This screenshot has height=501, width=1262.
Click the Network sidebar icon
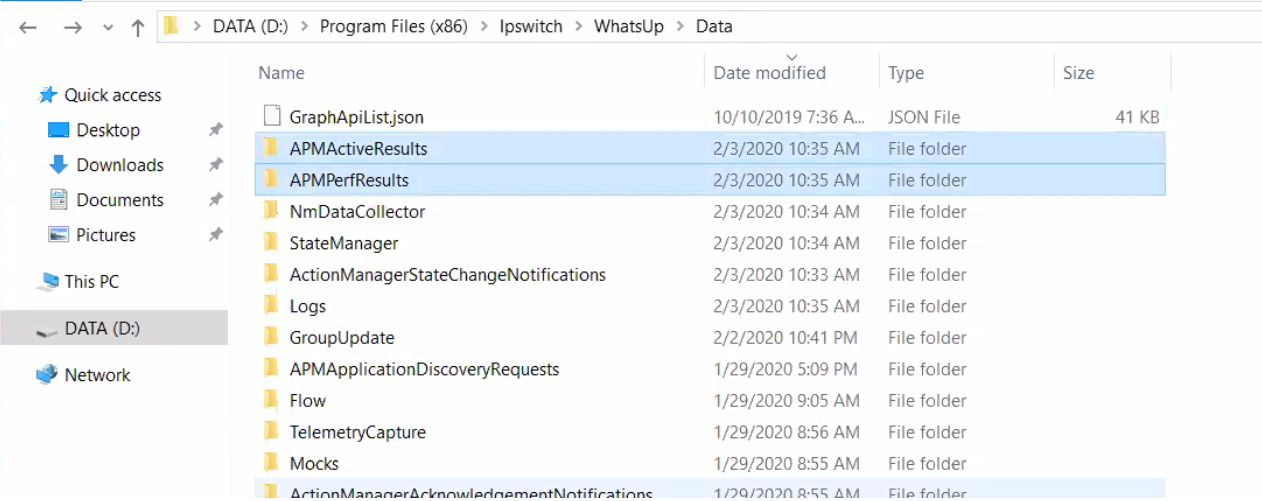[x=47, y=375]
